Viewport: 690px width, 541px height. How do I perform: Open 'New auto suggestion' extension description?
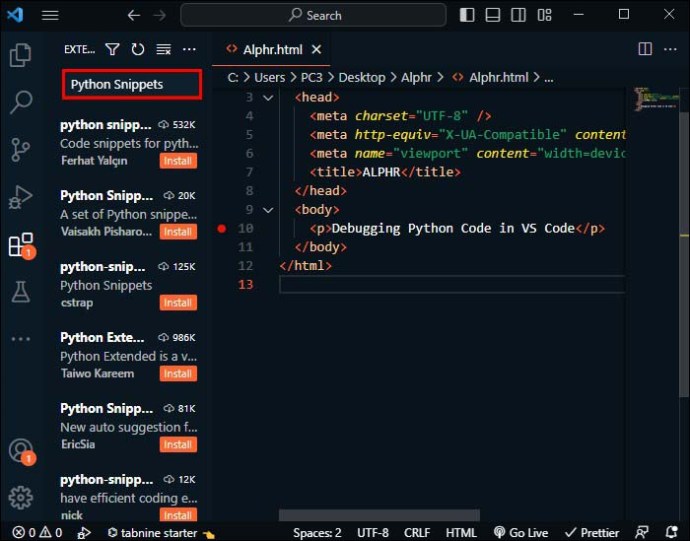coord(129,427)
